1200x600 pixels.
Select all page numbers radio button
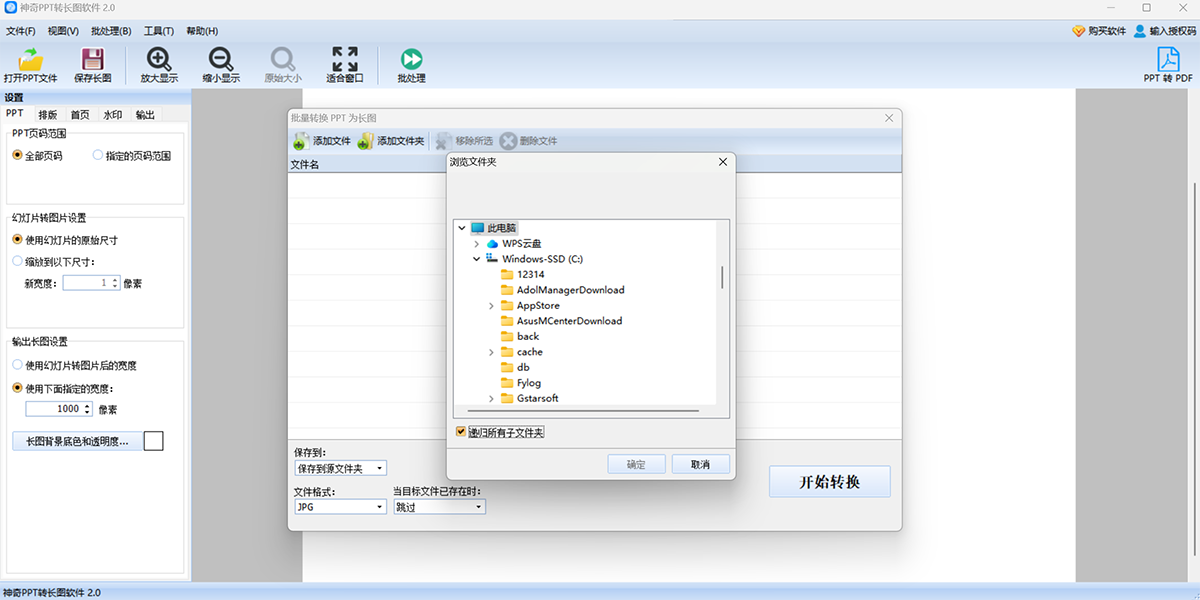pyautogui.click(x=17, y=155)
